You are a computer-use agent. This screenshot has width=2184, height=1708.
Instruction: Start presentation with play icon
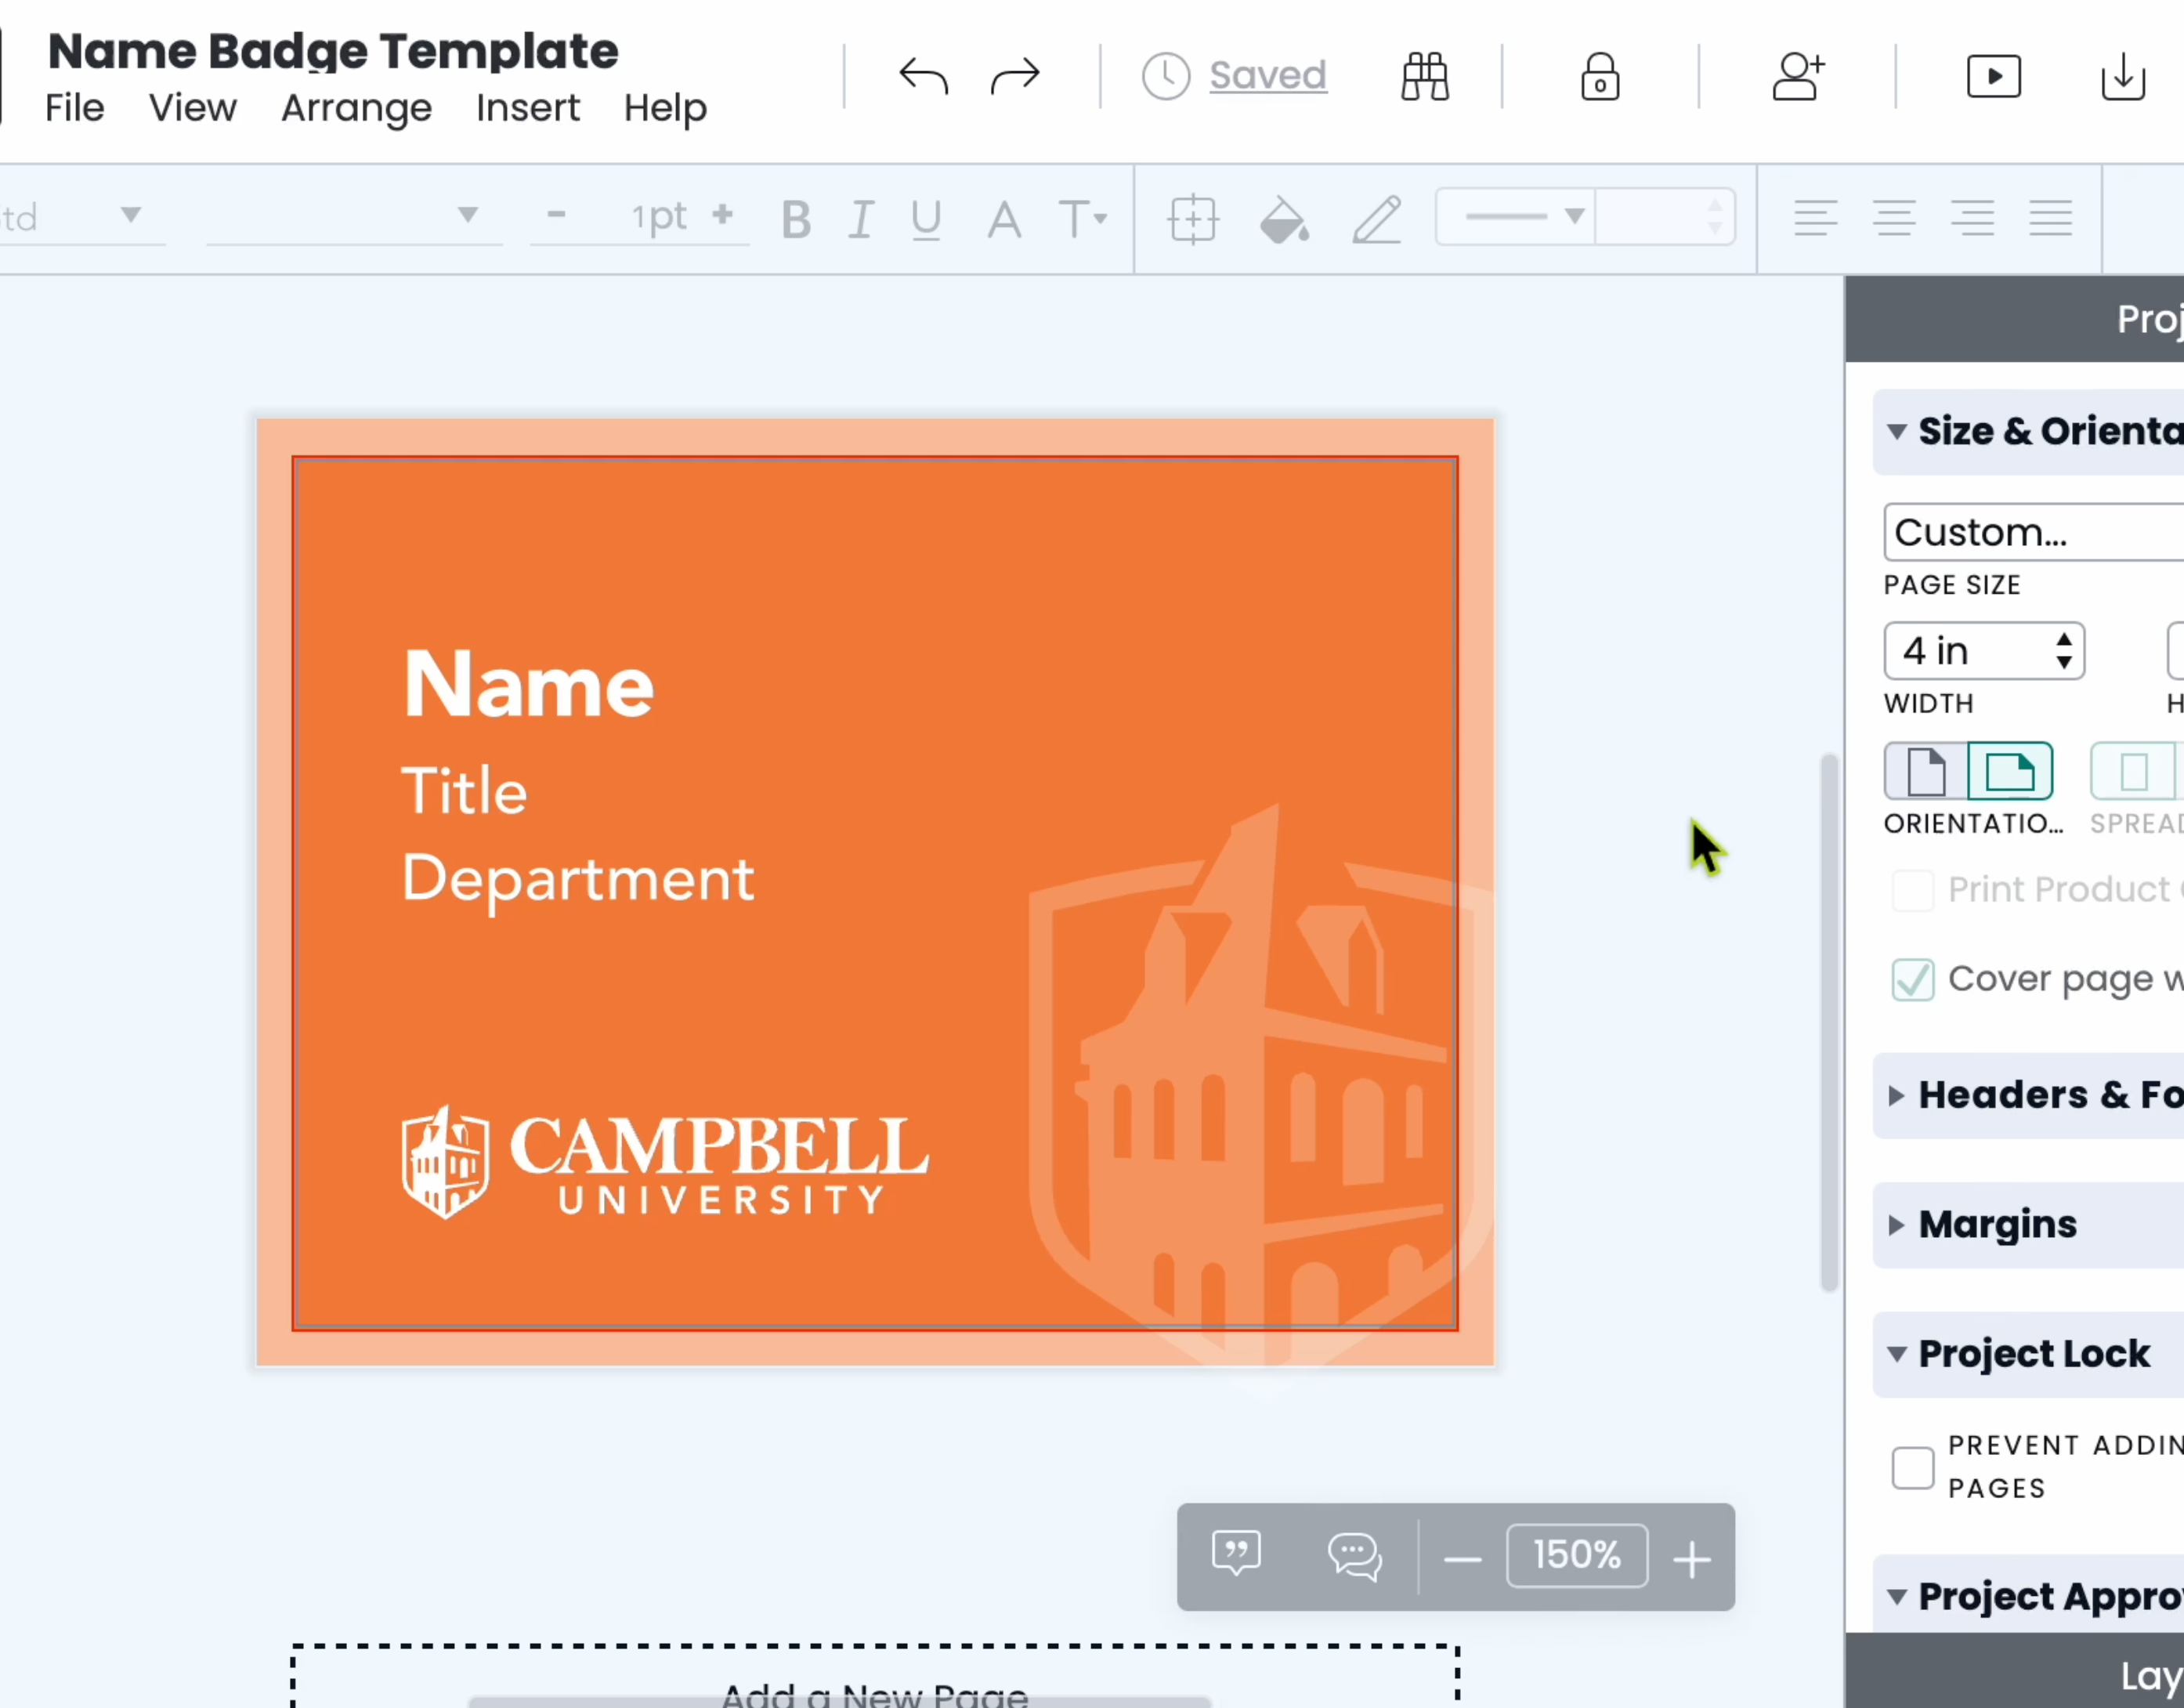pos(1993,76)
